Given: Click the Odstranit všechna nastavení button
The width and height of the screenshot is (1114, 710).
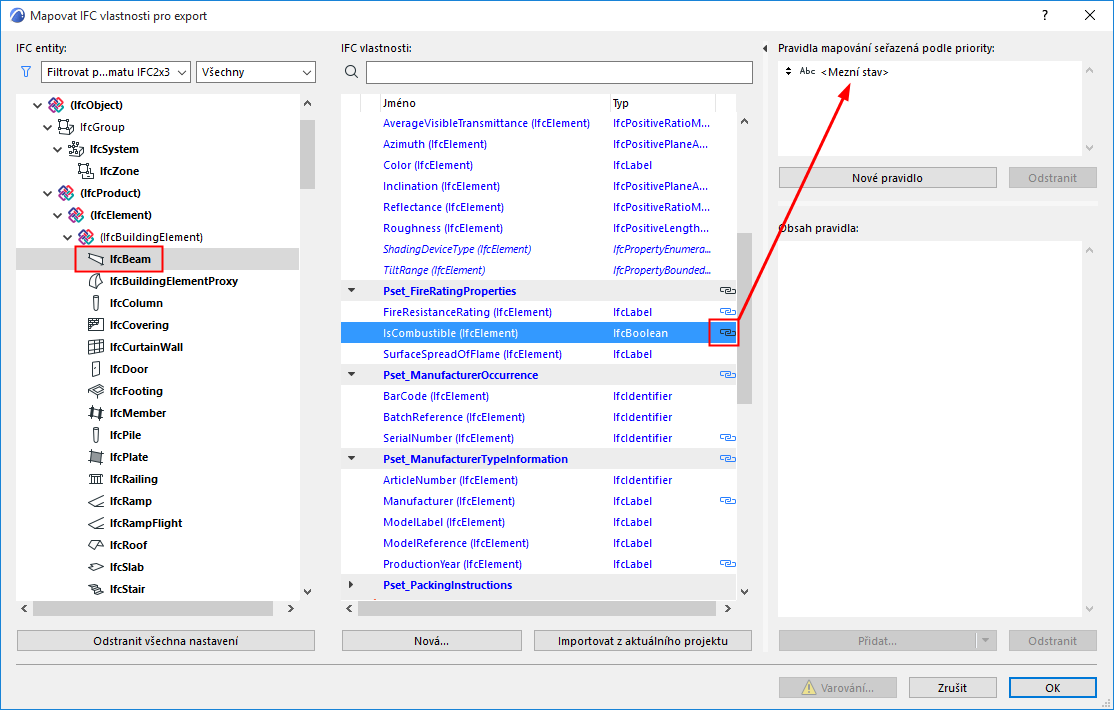Looking at the screenshot, I should 166,640.
